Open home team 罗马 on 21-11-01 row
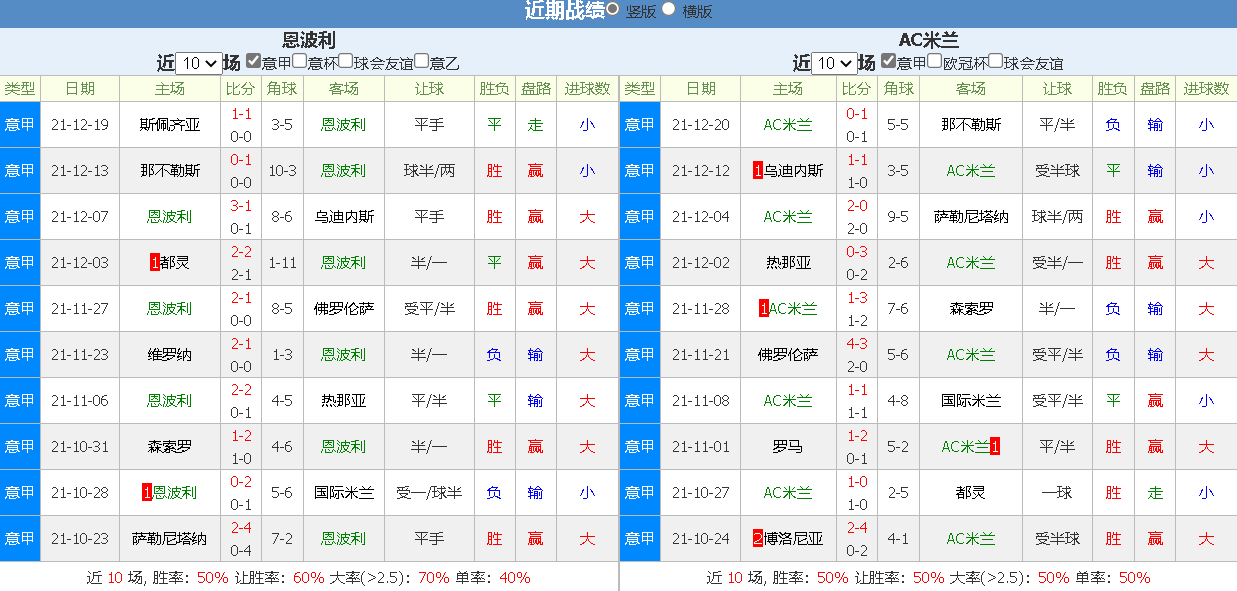Image resolution: width=1237 pixels, height=591 pixels. (788, 447)
